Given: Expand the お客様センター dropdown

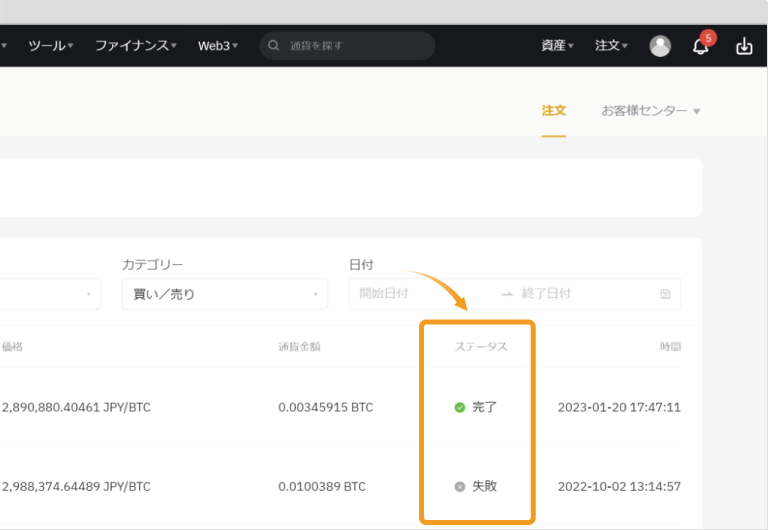Looking at the screenshot, I should 650,111.
